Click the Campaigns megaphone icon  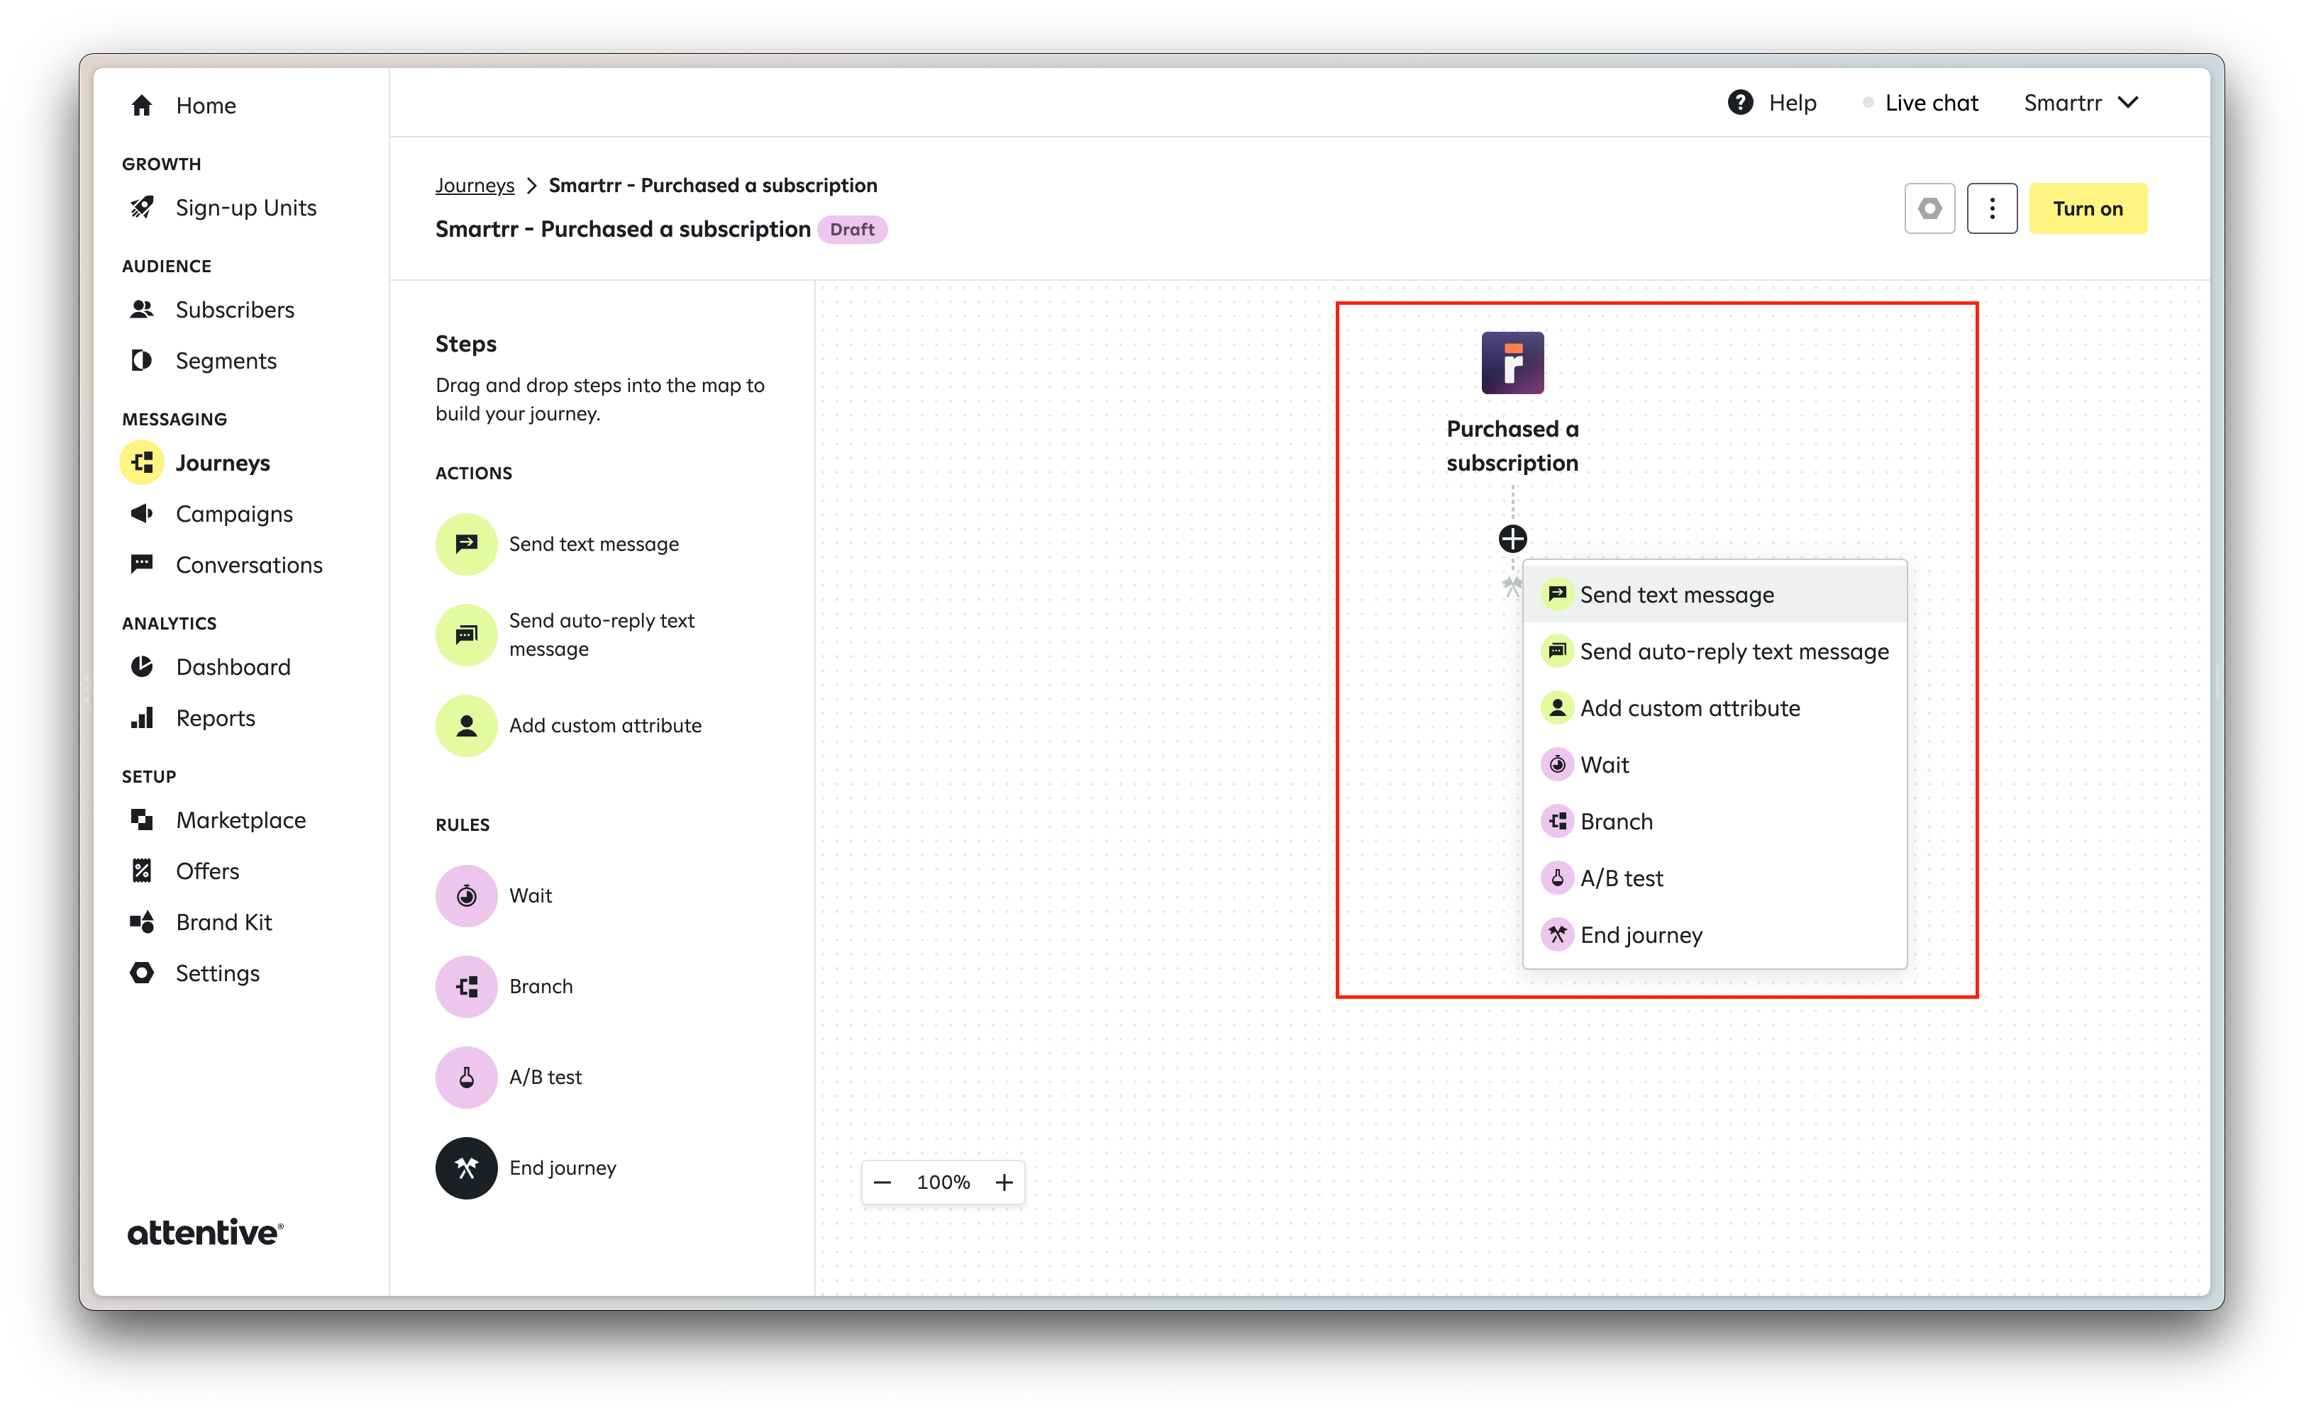(142, 513)
